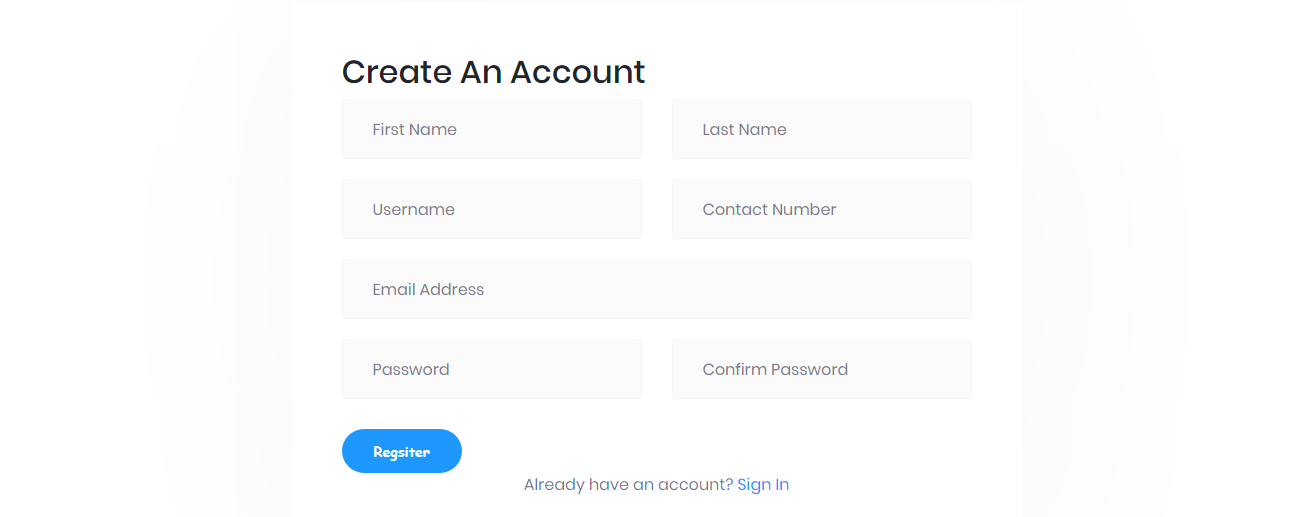The height and width of the screenshot is (517, 1310).
Task: Click the 'Already have an account?' text
Action: (x=628, y=485)
